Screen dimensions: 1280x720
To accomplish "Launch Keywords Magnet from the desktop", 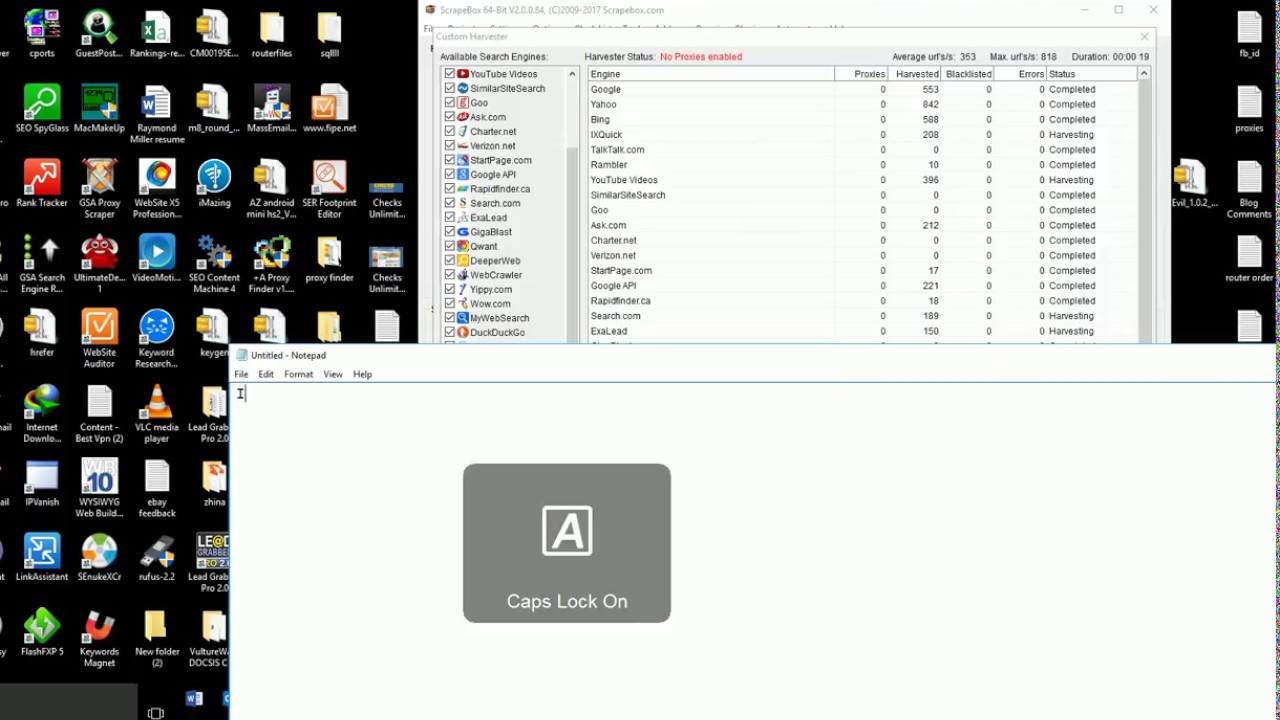I will click(x=99, y=638).
